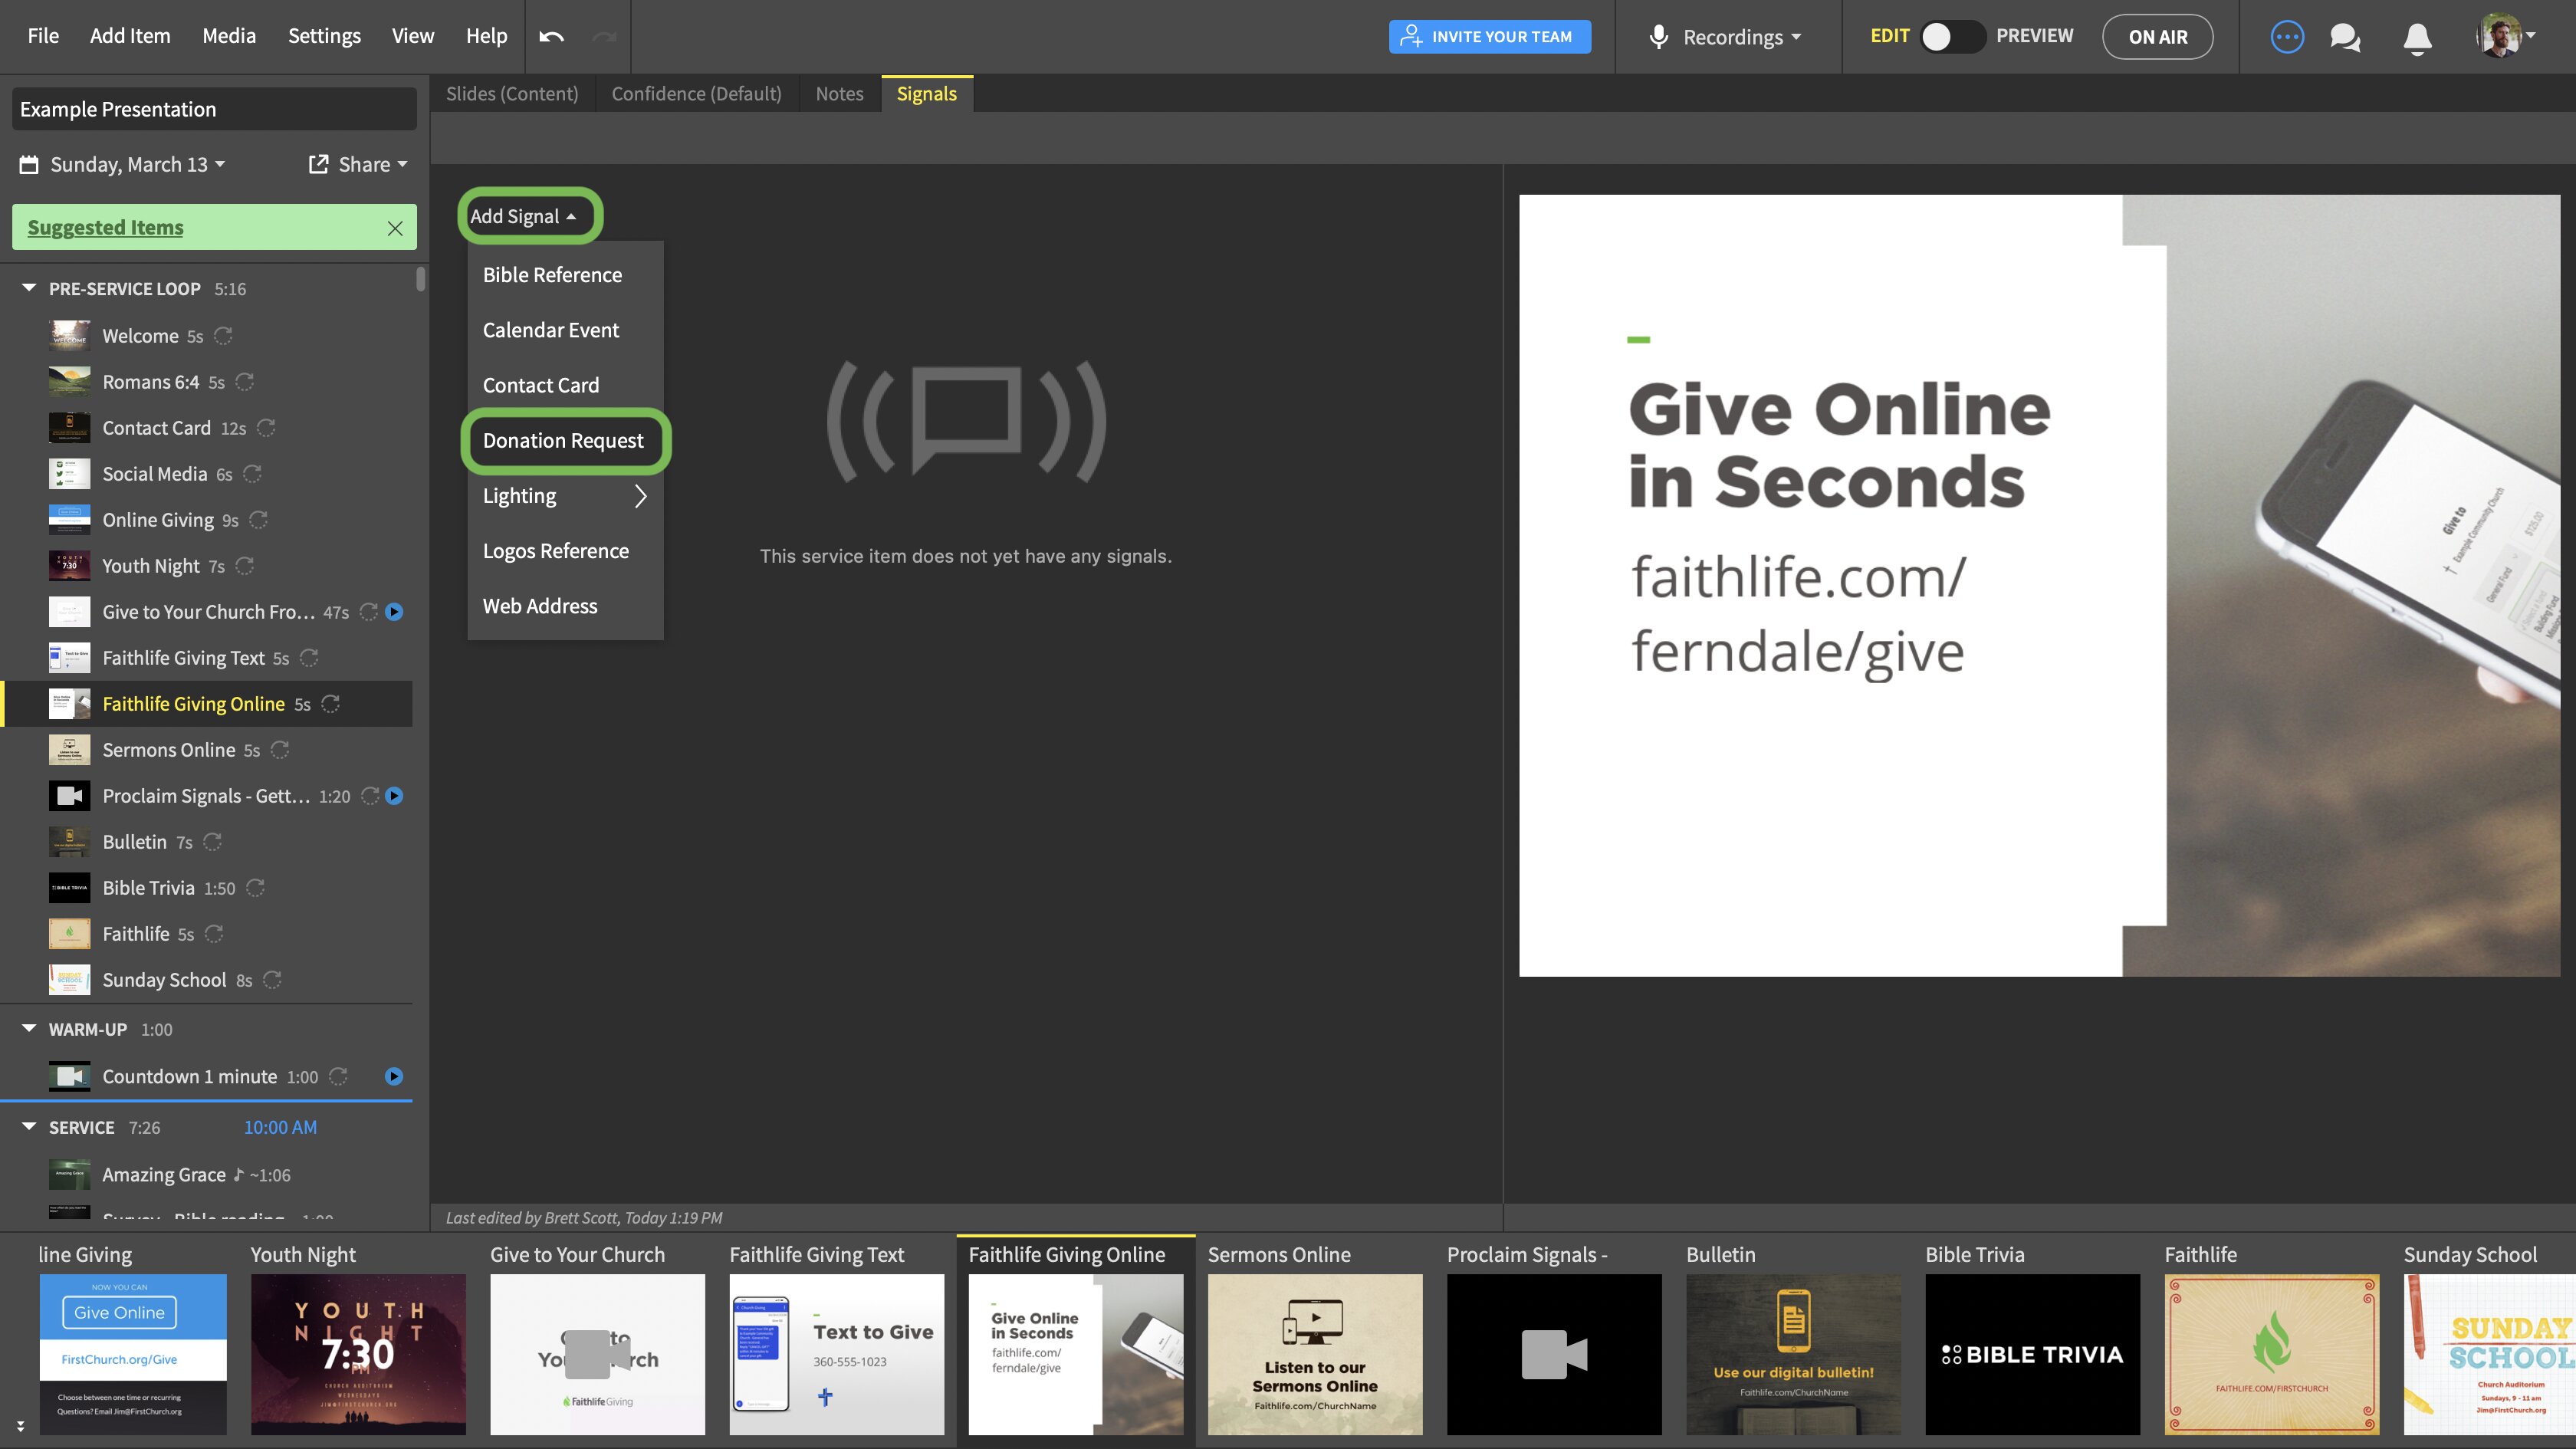The image size is (2576, 1449).
Task: Switch the Edit/Preview toggle
Action: [x=1952, y=37]
